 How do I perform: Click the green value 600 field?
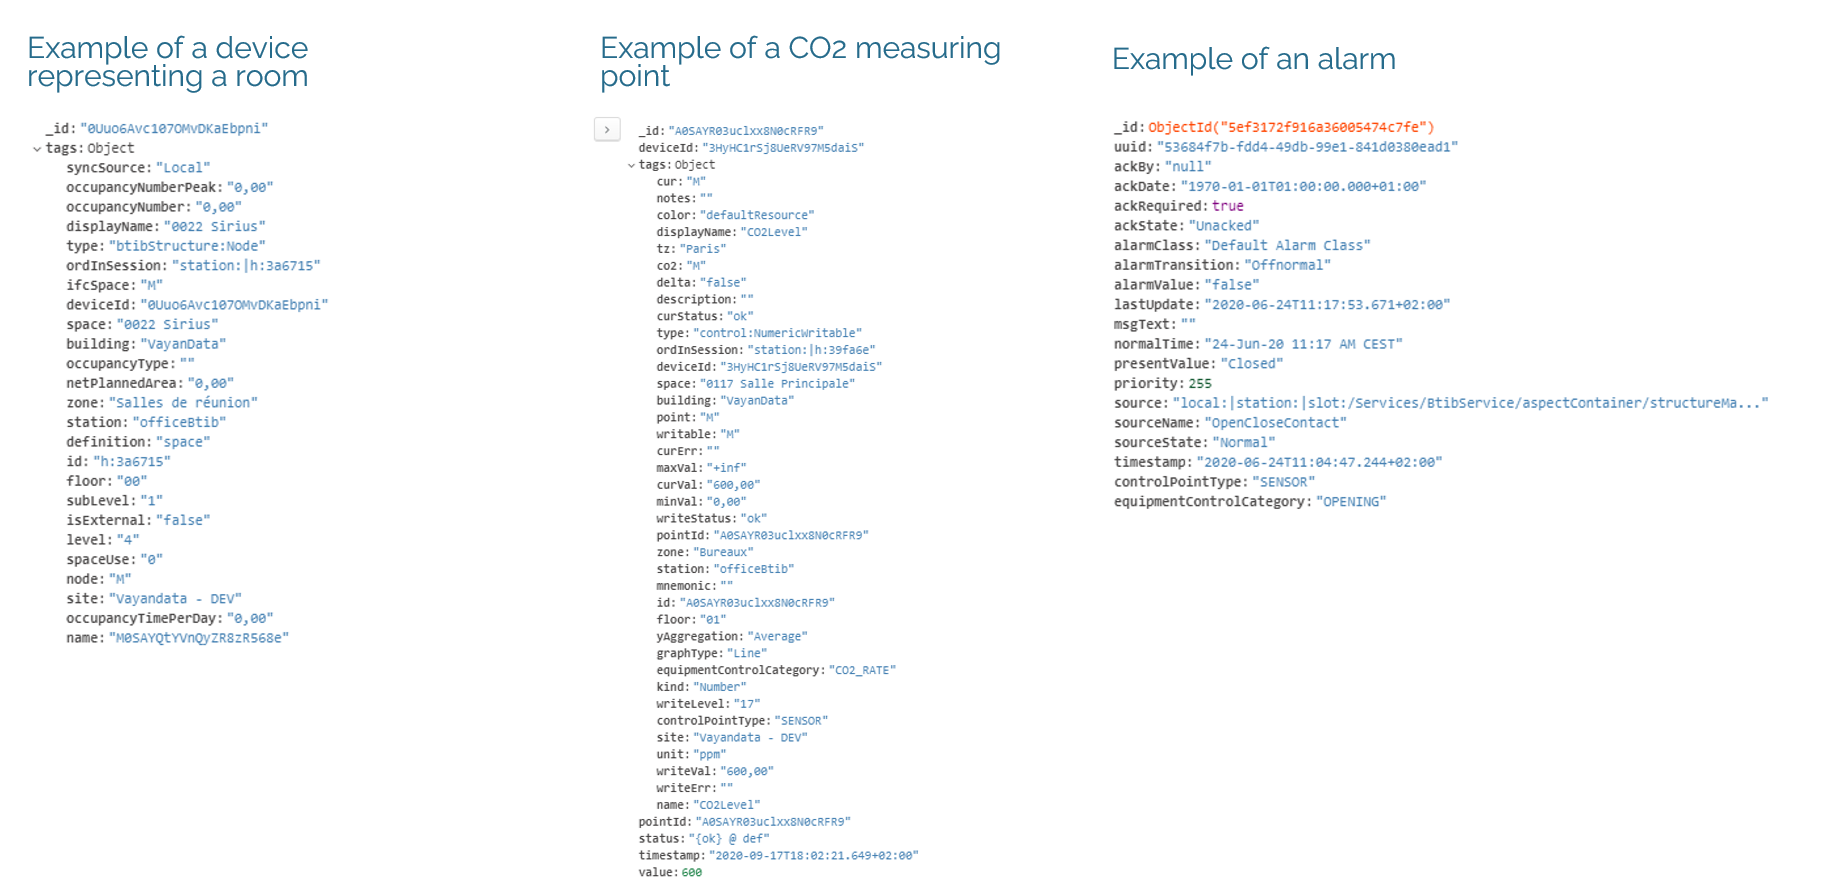pos(691,872)
